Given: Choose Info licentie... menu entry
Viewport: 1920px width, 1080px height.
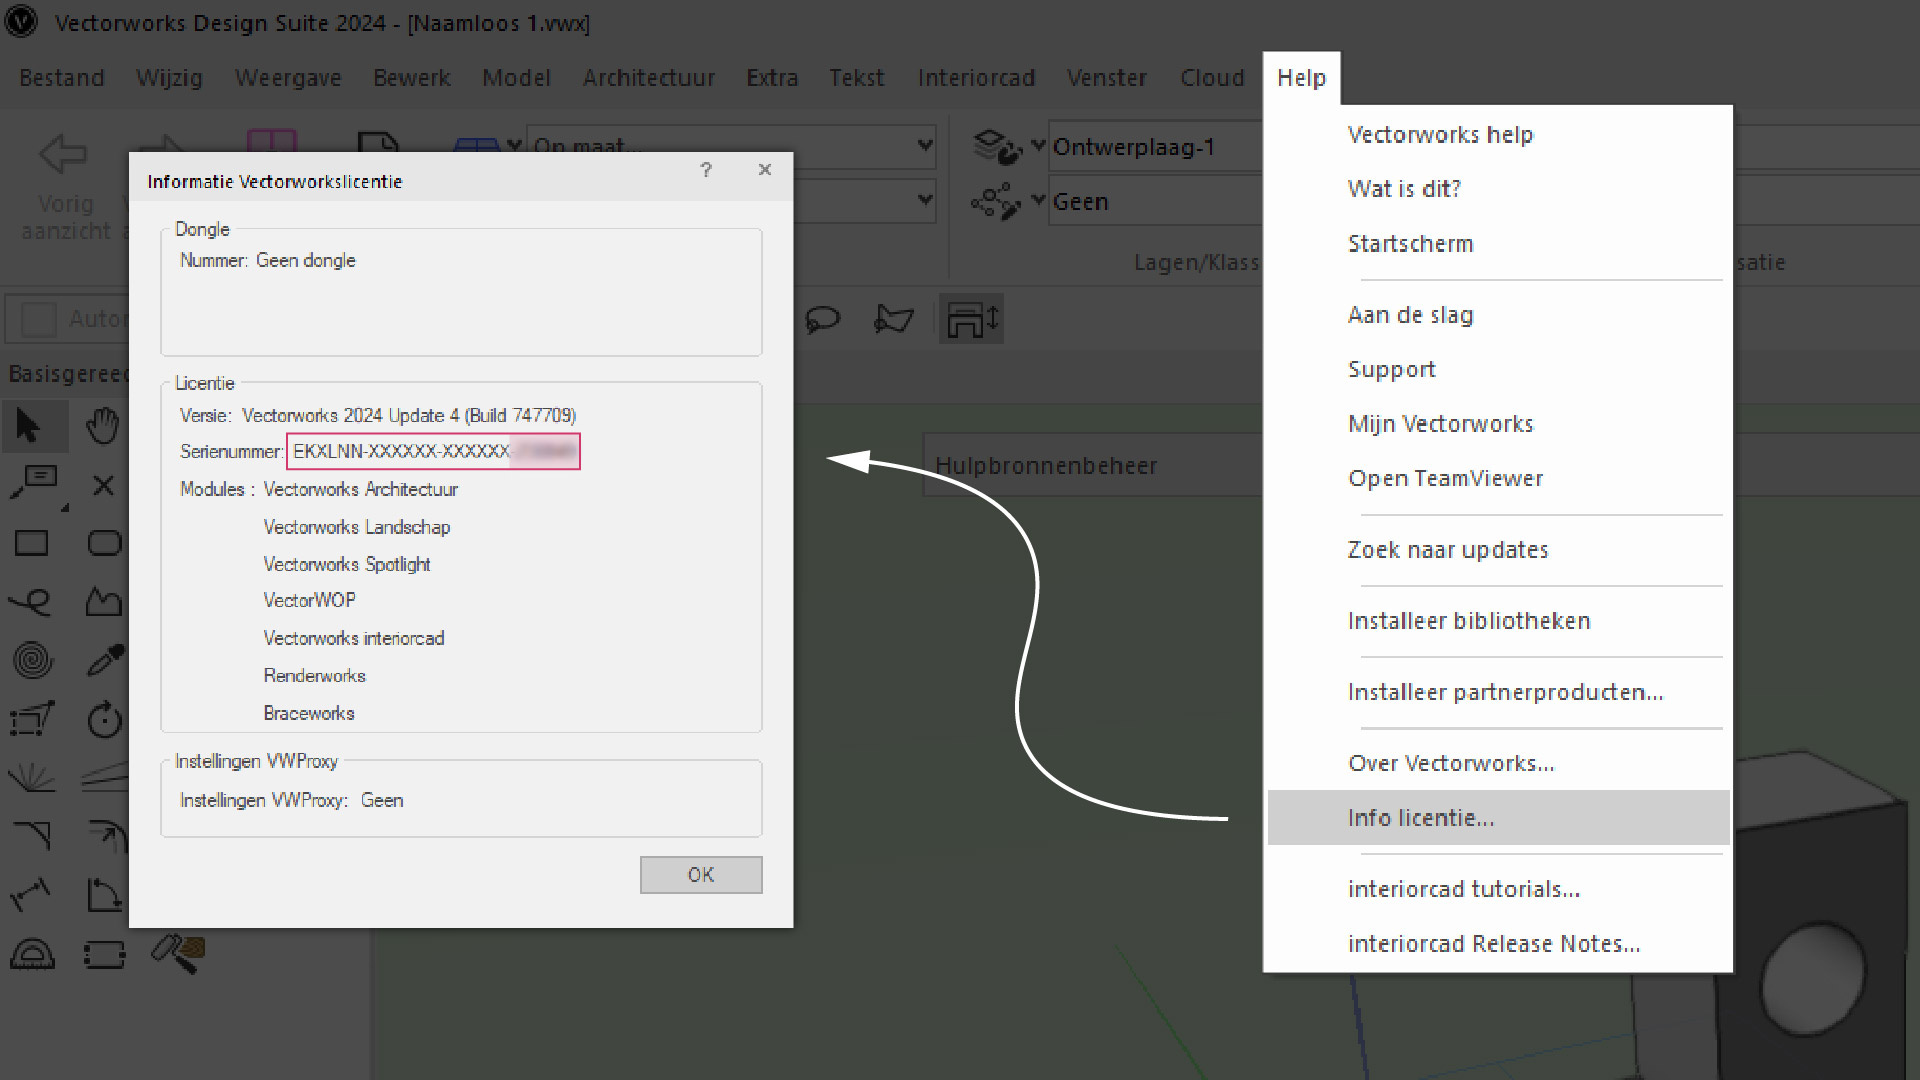Looking at the screenshot, I should tap(1498, 818).
